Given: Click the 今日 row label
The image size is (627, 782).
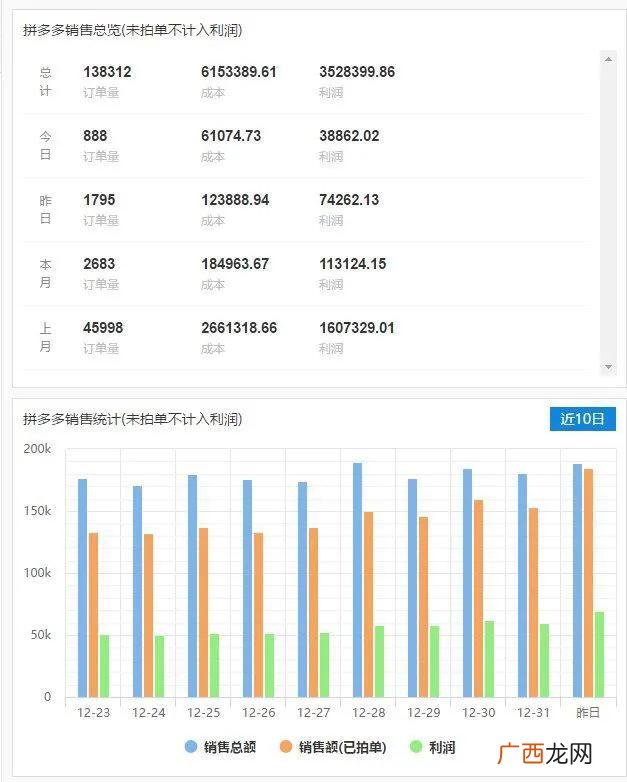Looking at the screenshot, I should tap(45, 146).
